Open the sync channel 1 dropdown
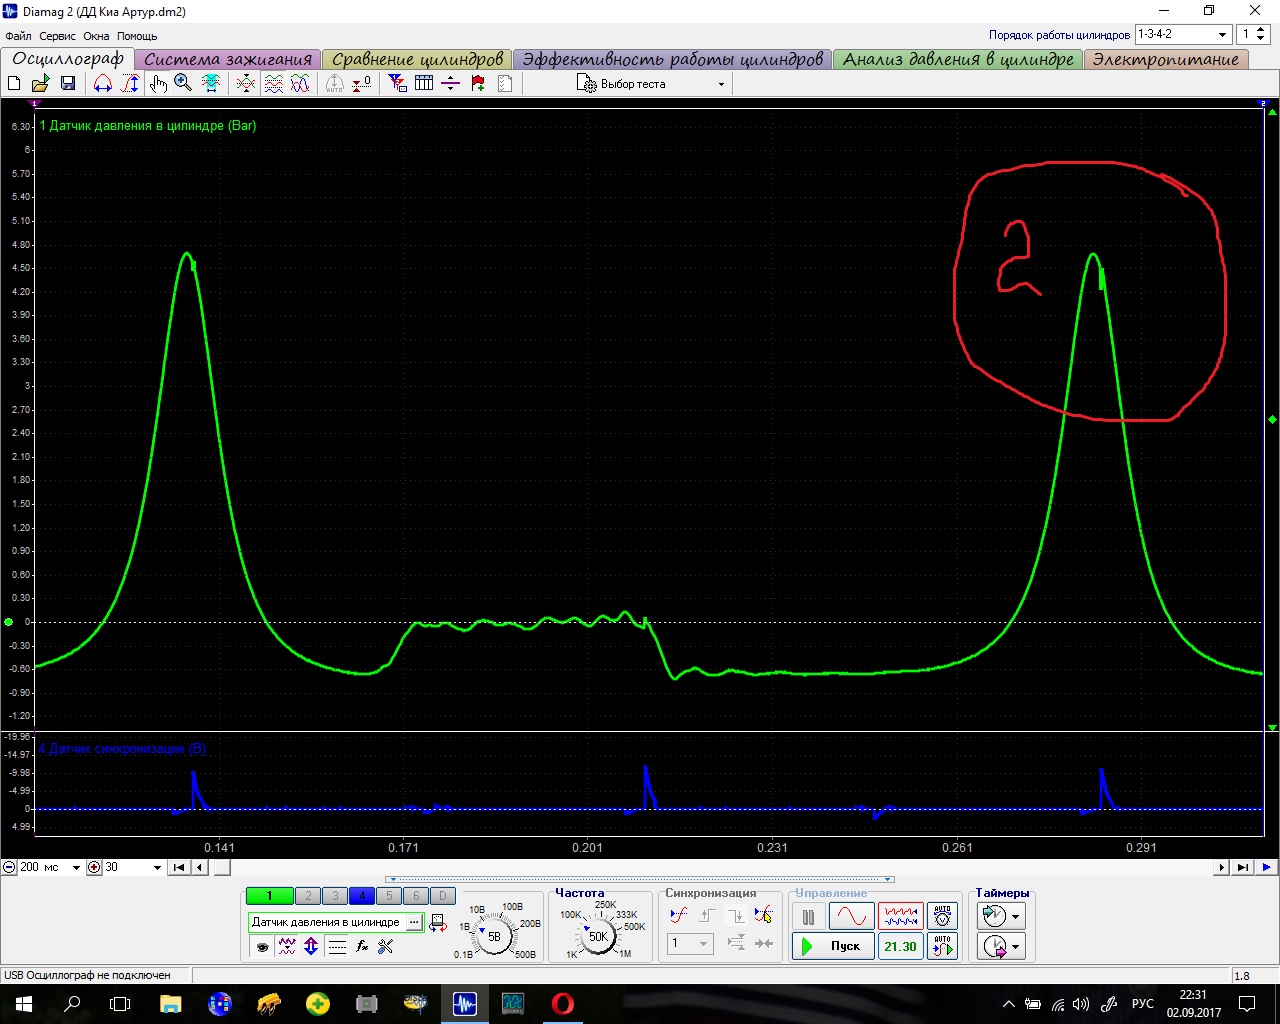This screenshot has width=1280, height=1024. [691, 943]
